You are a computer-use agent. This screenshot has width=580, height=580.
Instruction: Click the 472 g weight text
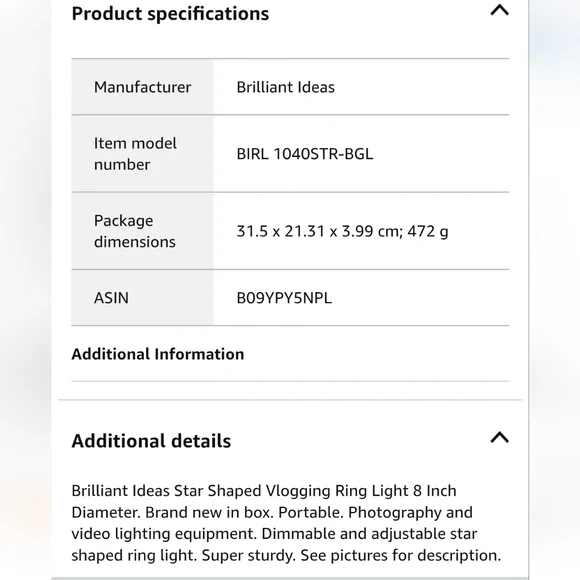(x=428, y=231)
